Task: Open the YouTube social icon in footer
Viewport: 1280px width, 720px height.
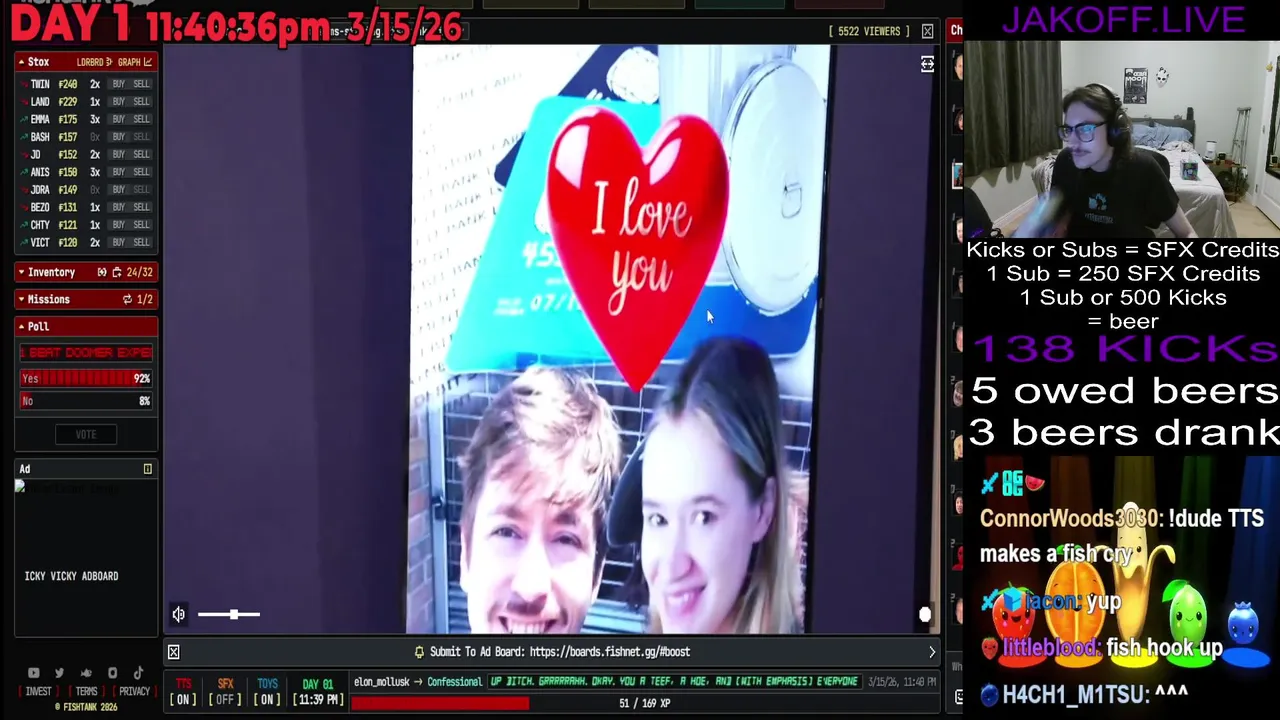Action: [x=33, y=673]
